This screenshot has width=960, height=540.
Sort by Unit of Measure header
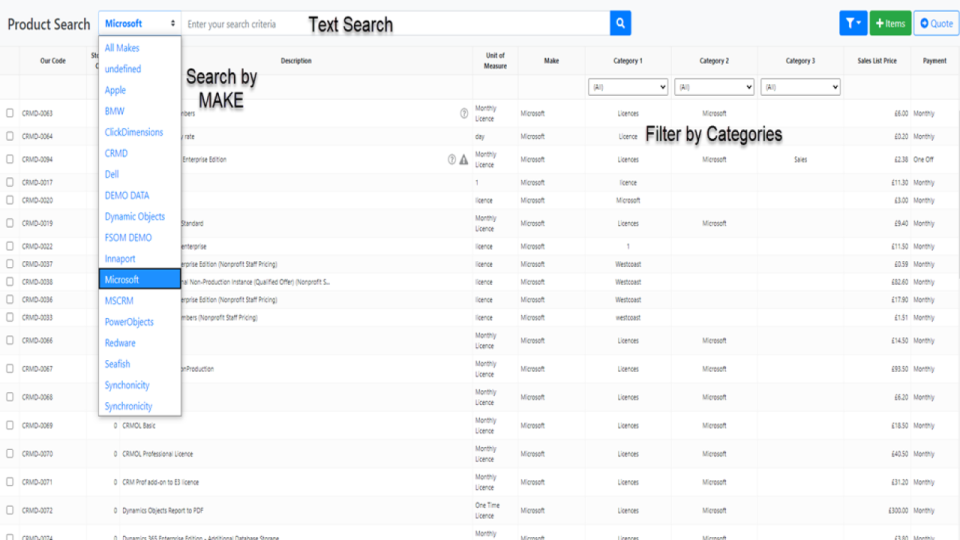pos(495,61)
